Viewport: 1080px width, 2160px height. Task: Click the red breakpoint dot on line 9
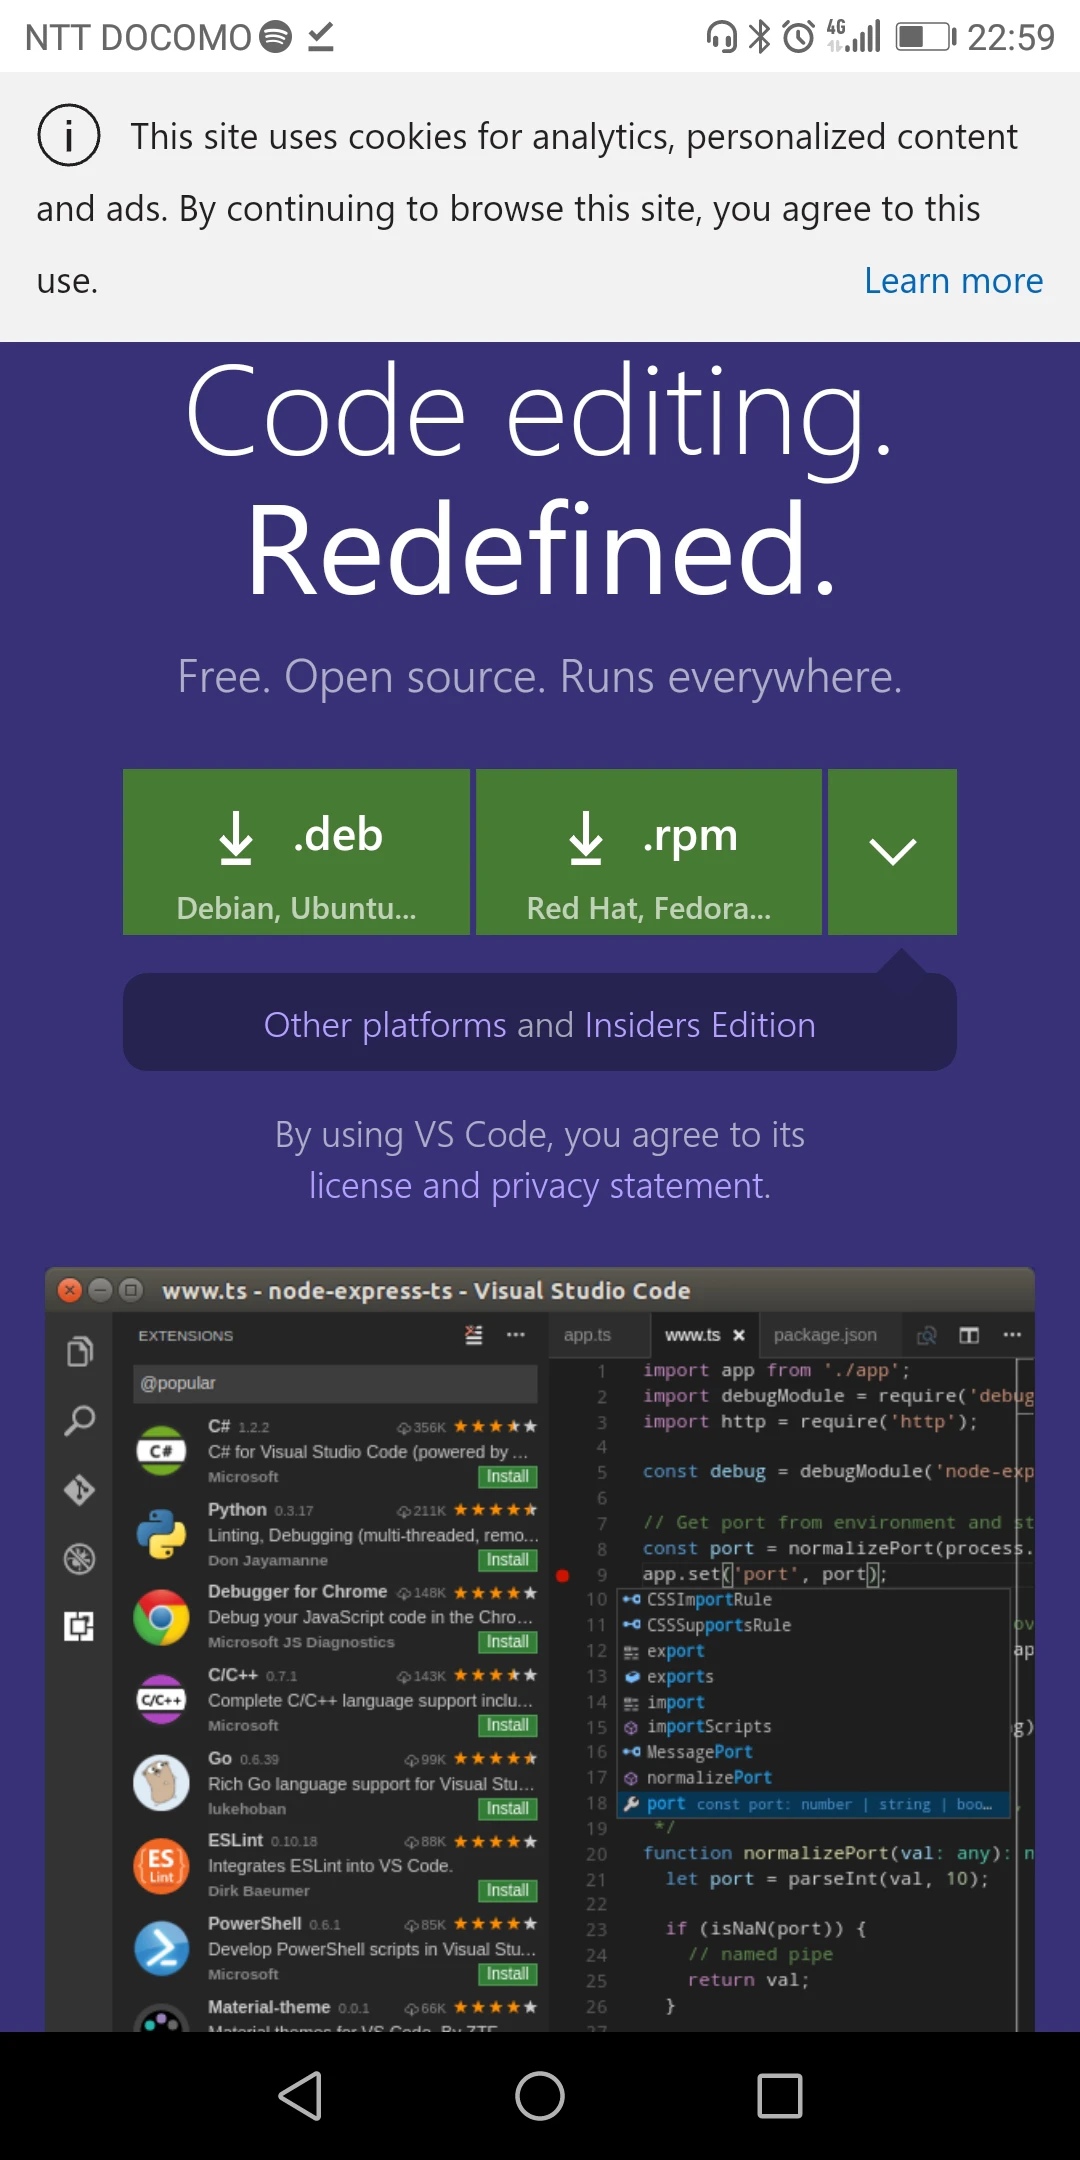click(562, 1575)
